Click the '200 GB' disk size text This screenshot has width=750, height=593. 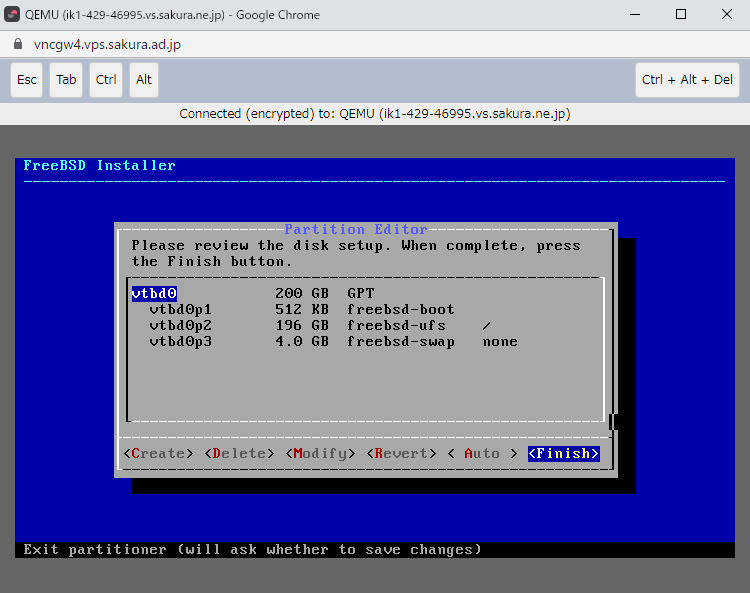pyautogui.click(x=302, y=293)
